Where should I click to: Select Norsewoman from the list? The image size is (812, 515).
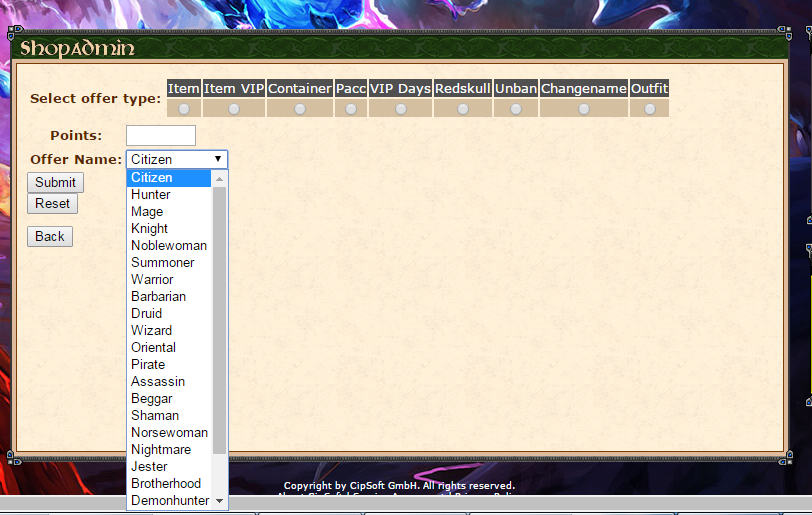click(x=169, y=433)
